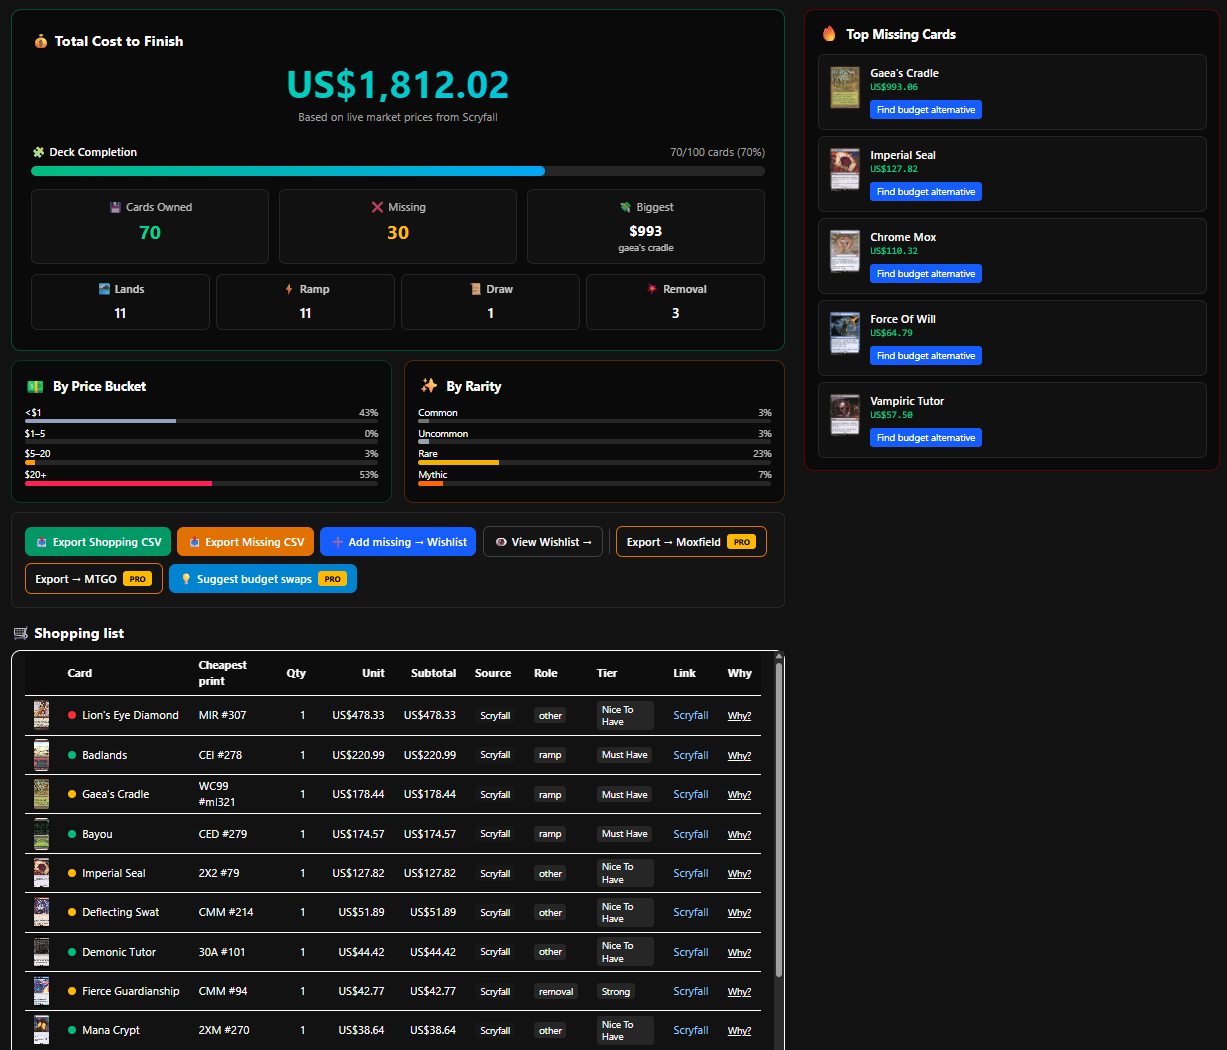Click the red X icon in the Missing stat box
The height and width of the screenshot is (1050, 1227).
point(378,207)
